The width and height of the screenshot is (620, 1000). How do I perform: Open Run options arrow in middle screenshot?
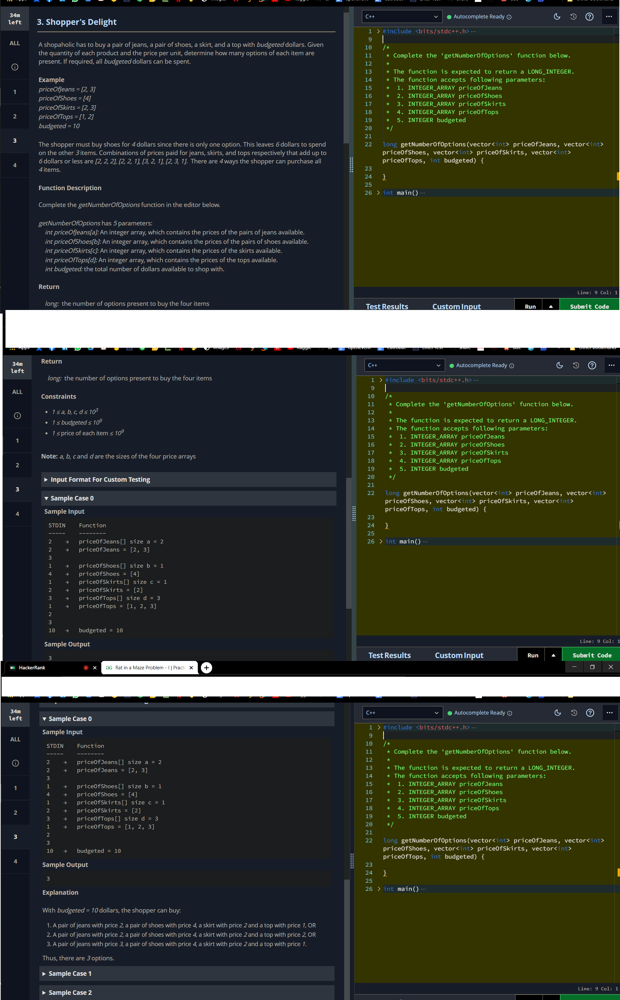pos(552,655)
